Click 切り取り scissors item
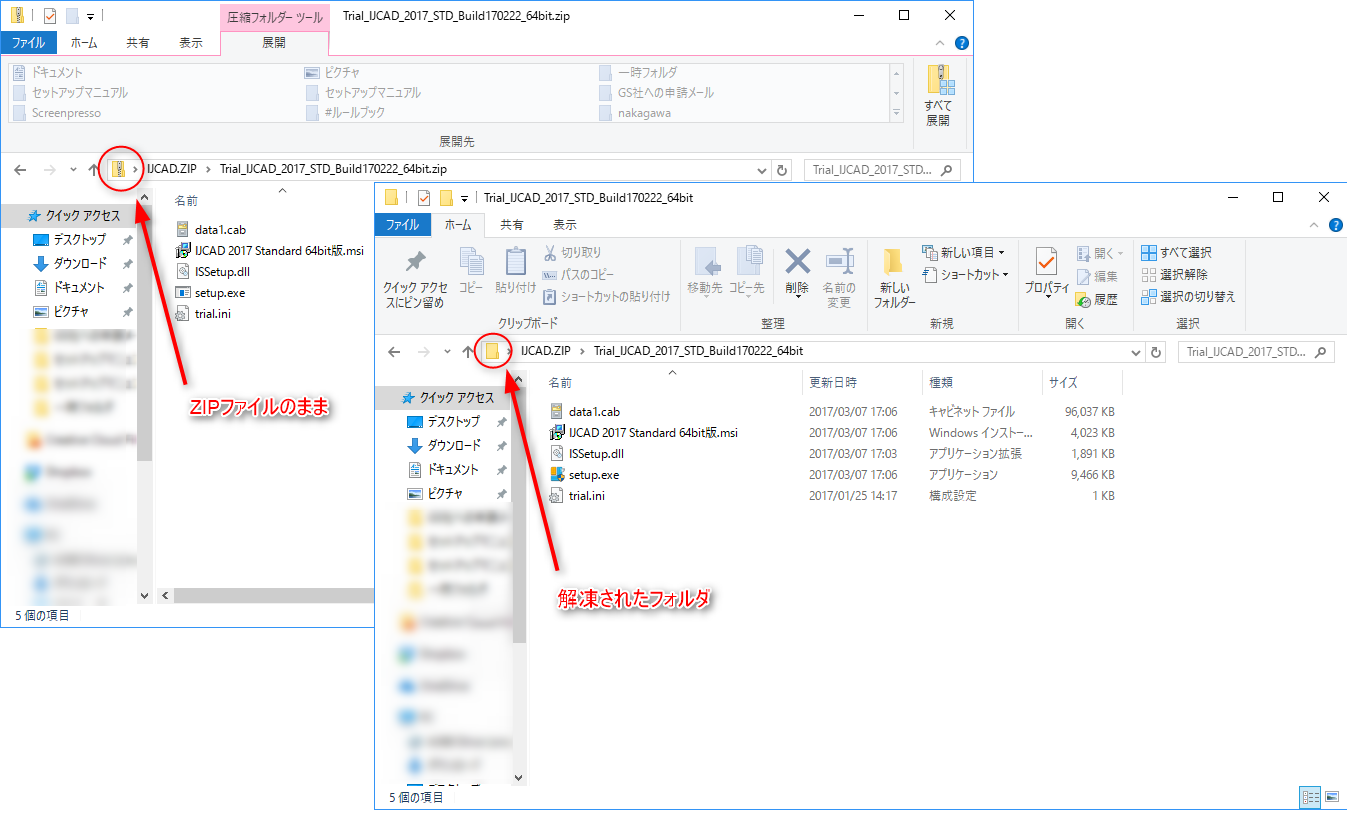 [x=572, y=253]
